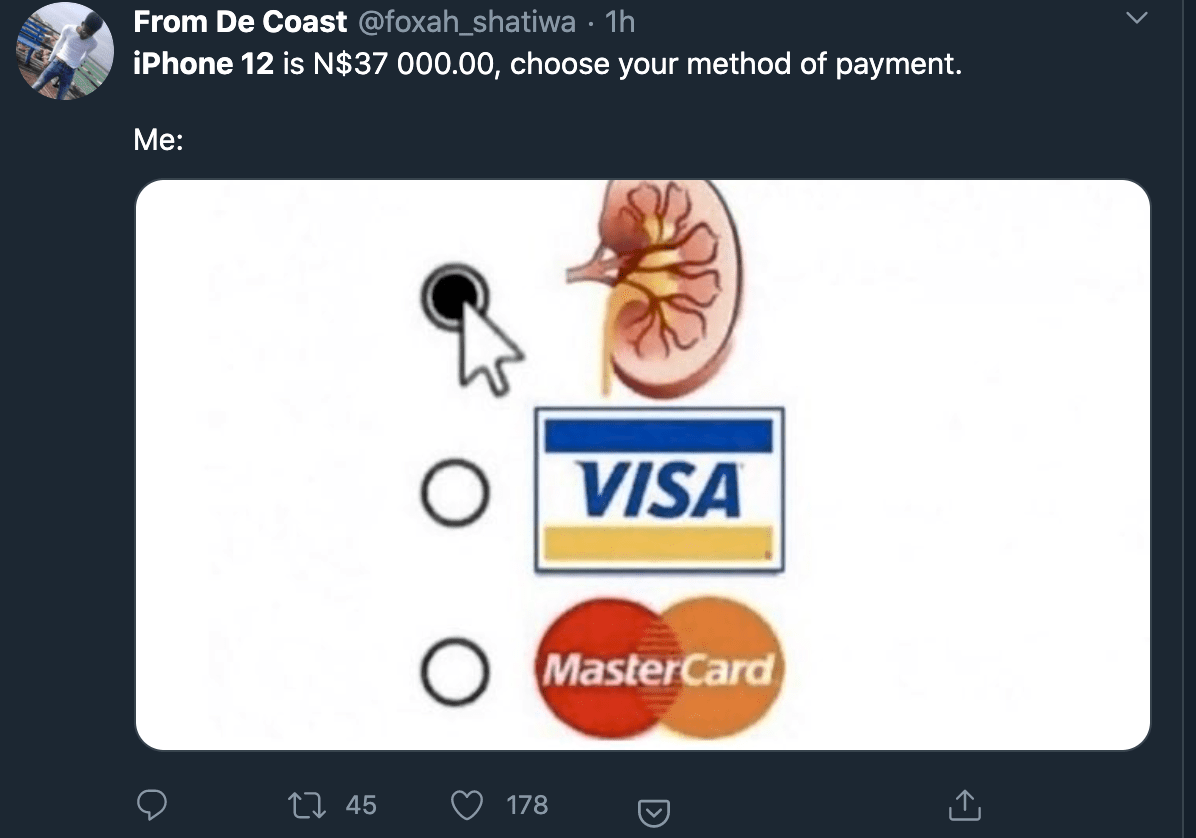Click the MasterCard logo

[x=659, y=669]
